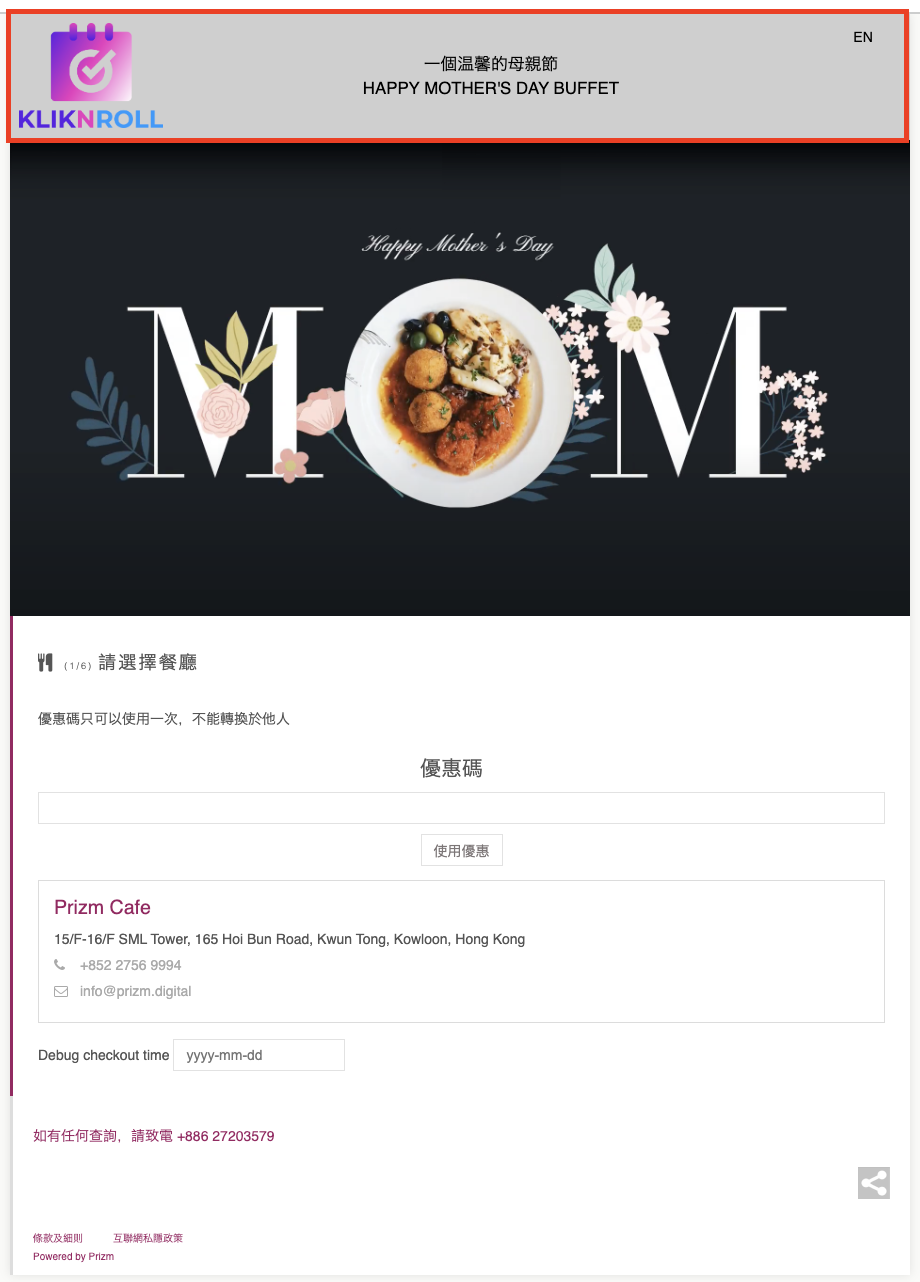Click enquiry phone +886 27203579

click(x=226, y=1136)
